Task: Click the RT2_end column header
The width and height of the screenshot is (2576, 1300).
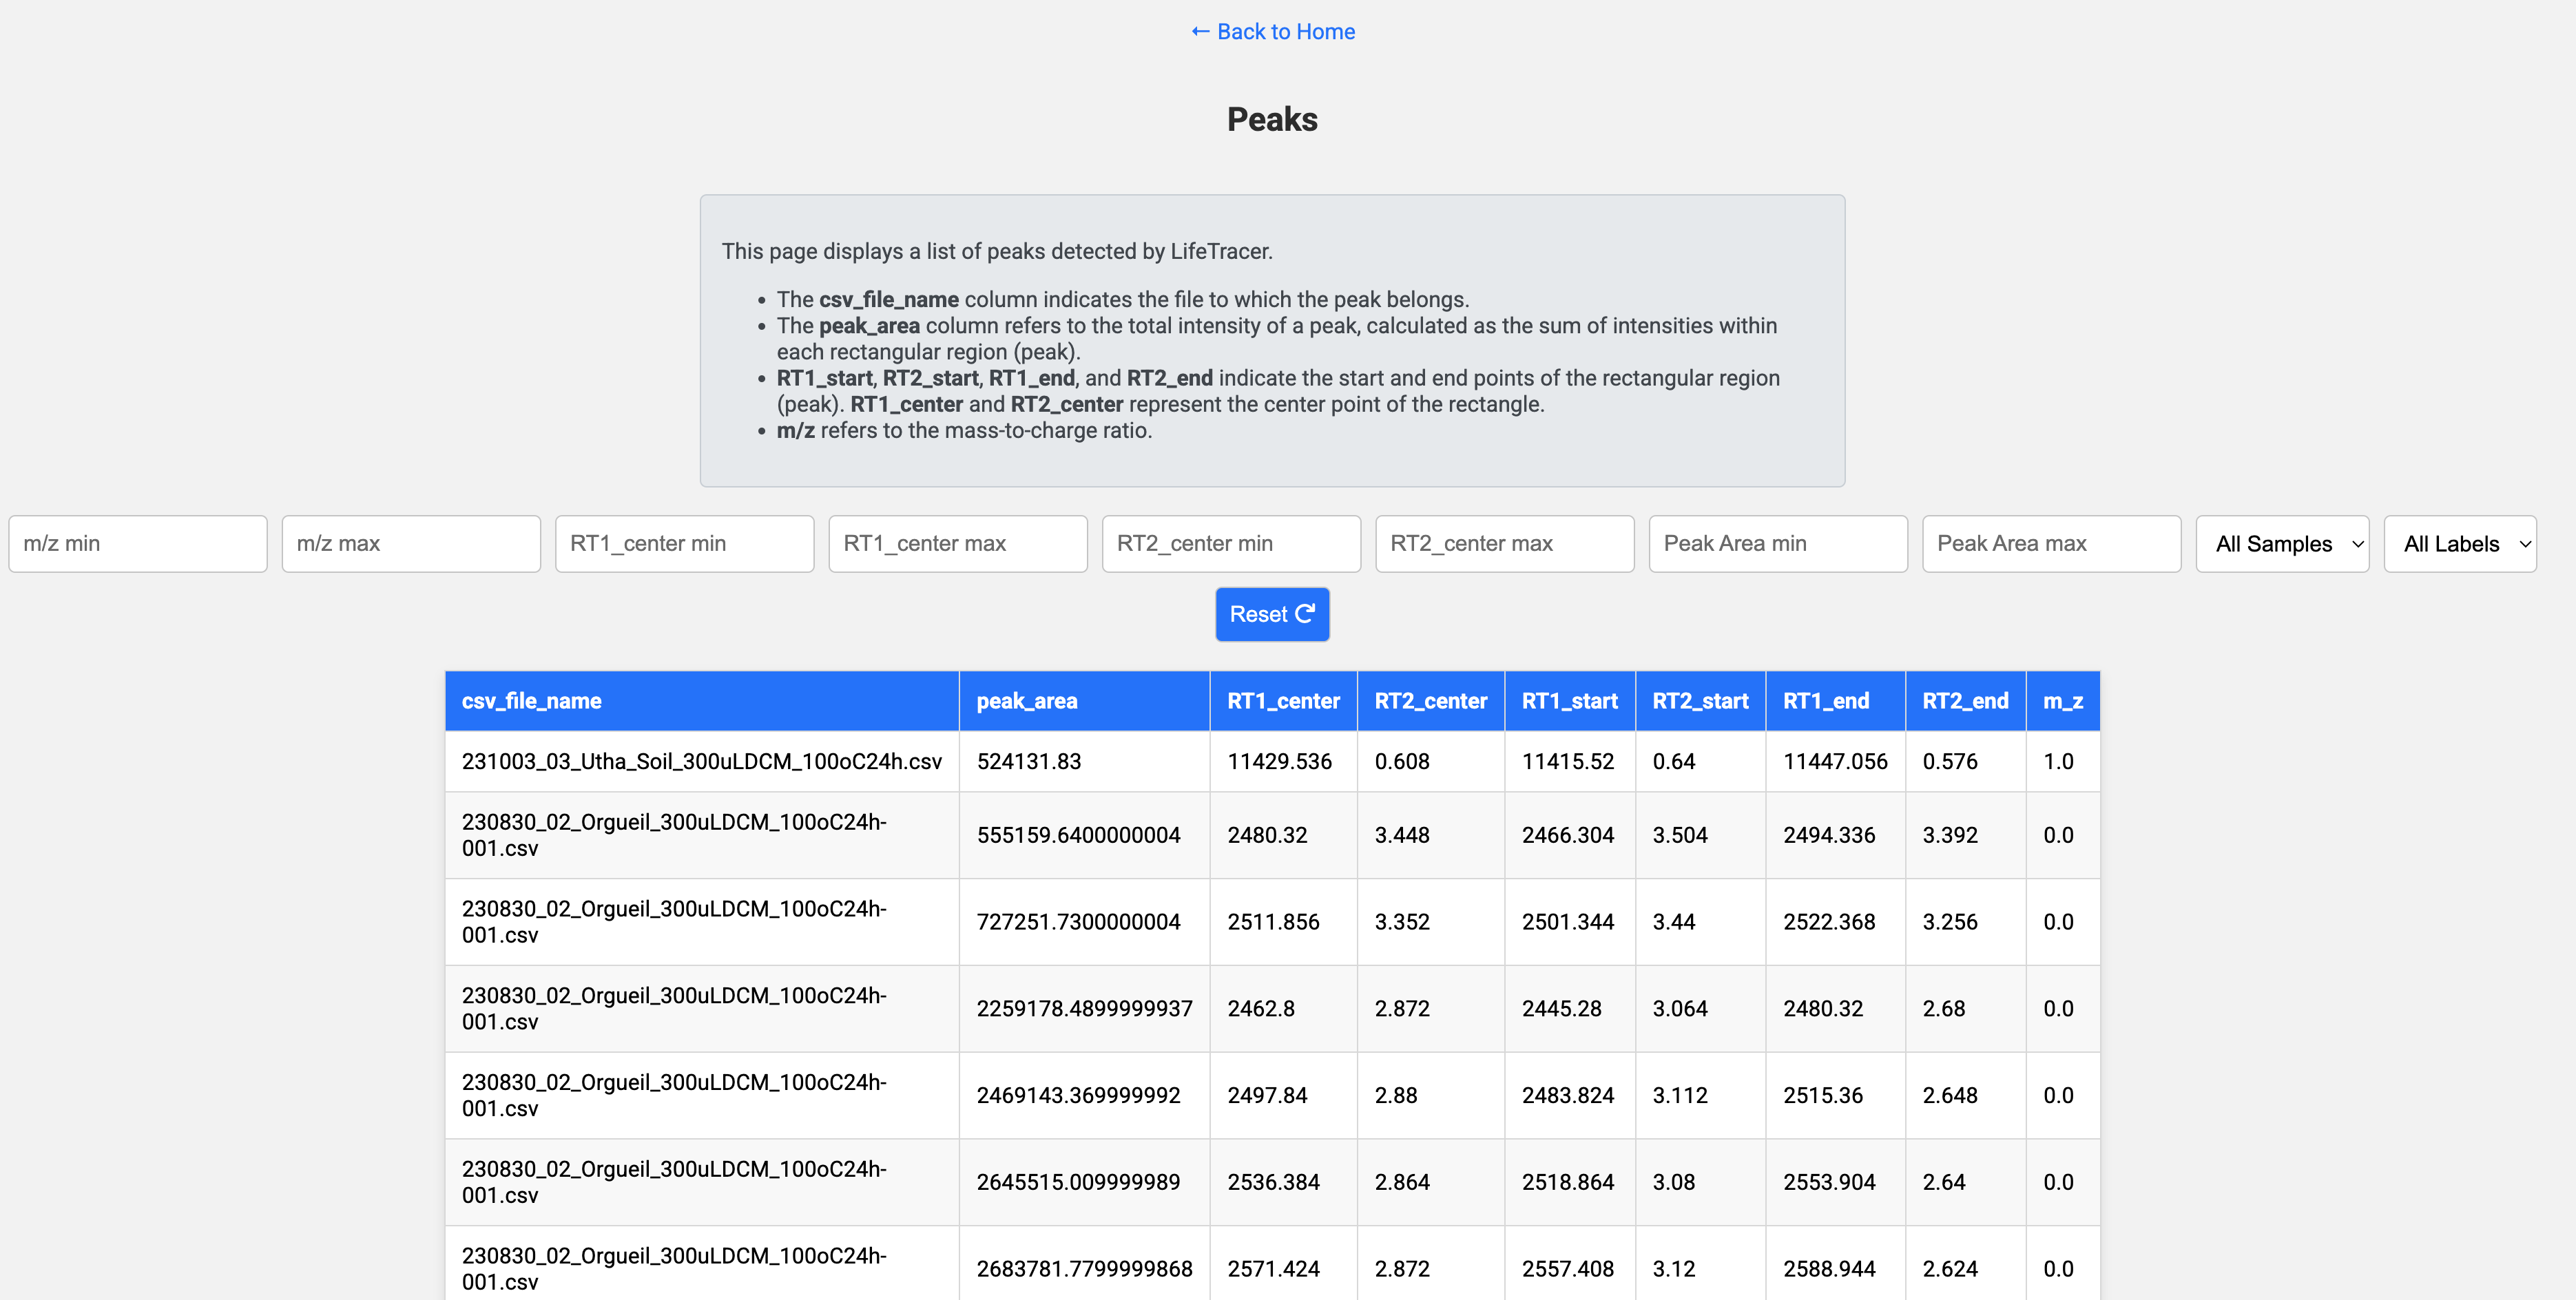Action: tap(1964, 701)
